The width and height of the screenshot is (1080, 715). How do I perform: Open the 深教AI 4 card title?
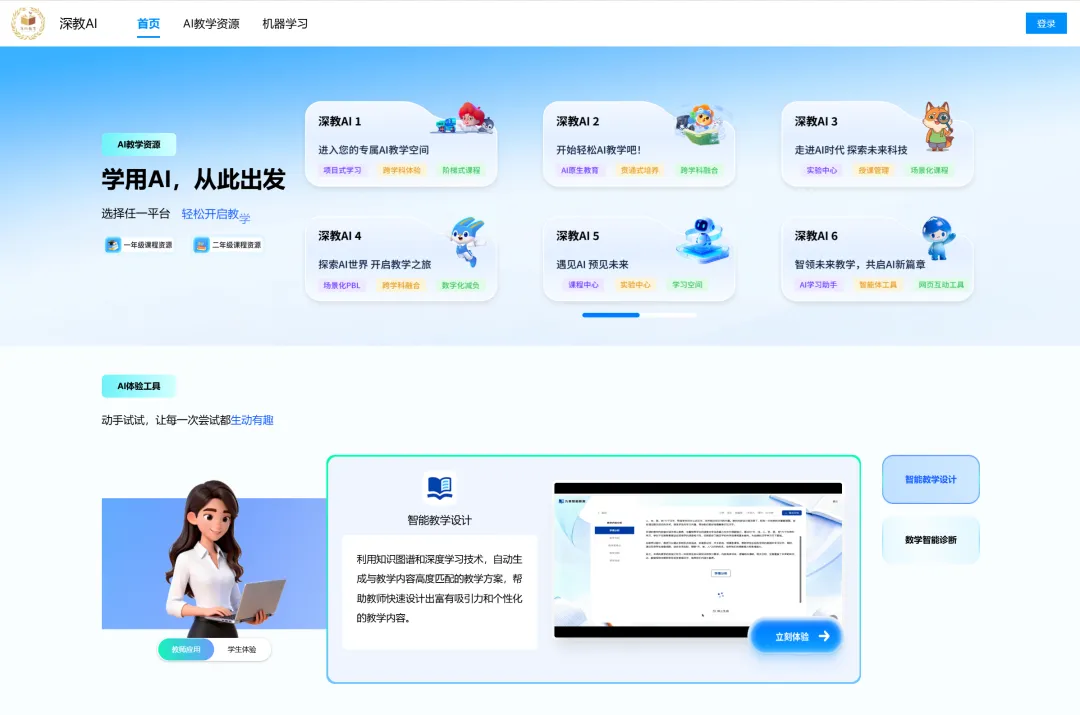(340, 236)
